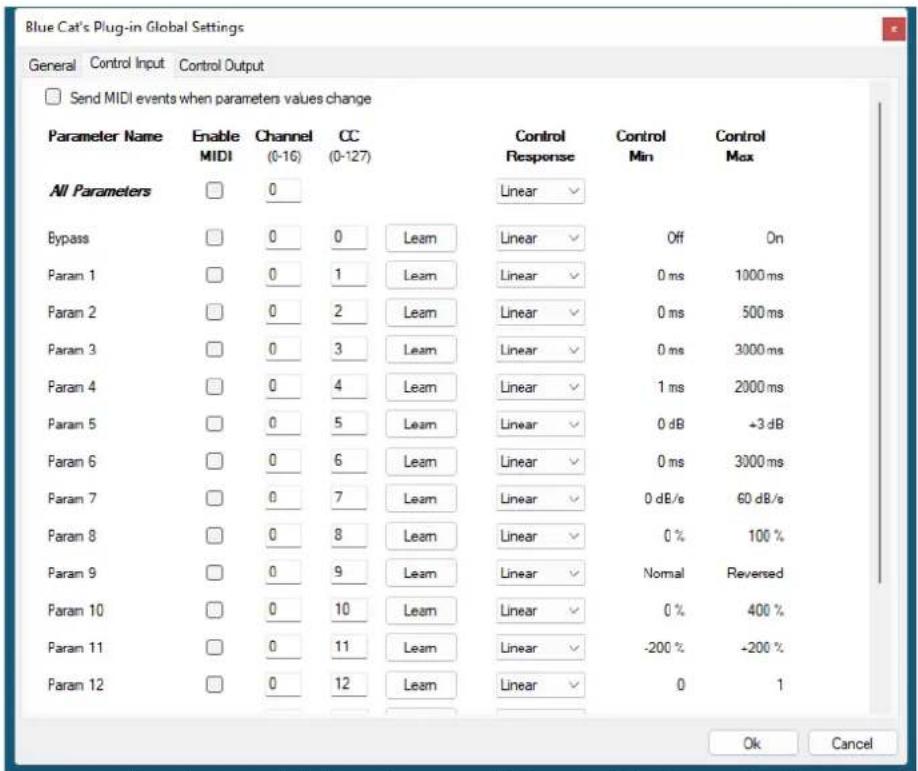Start MIDI Learn for Param 1

pos(420,275)
